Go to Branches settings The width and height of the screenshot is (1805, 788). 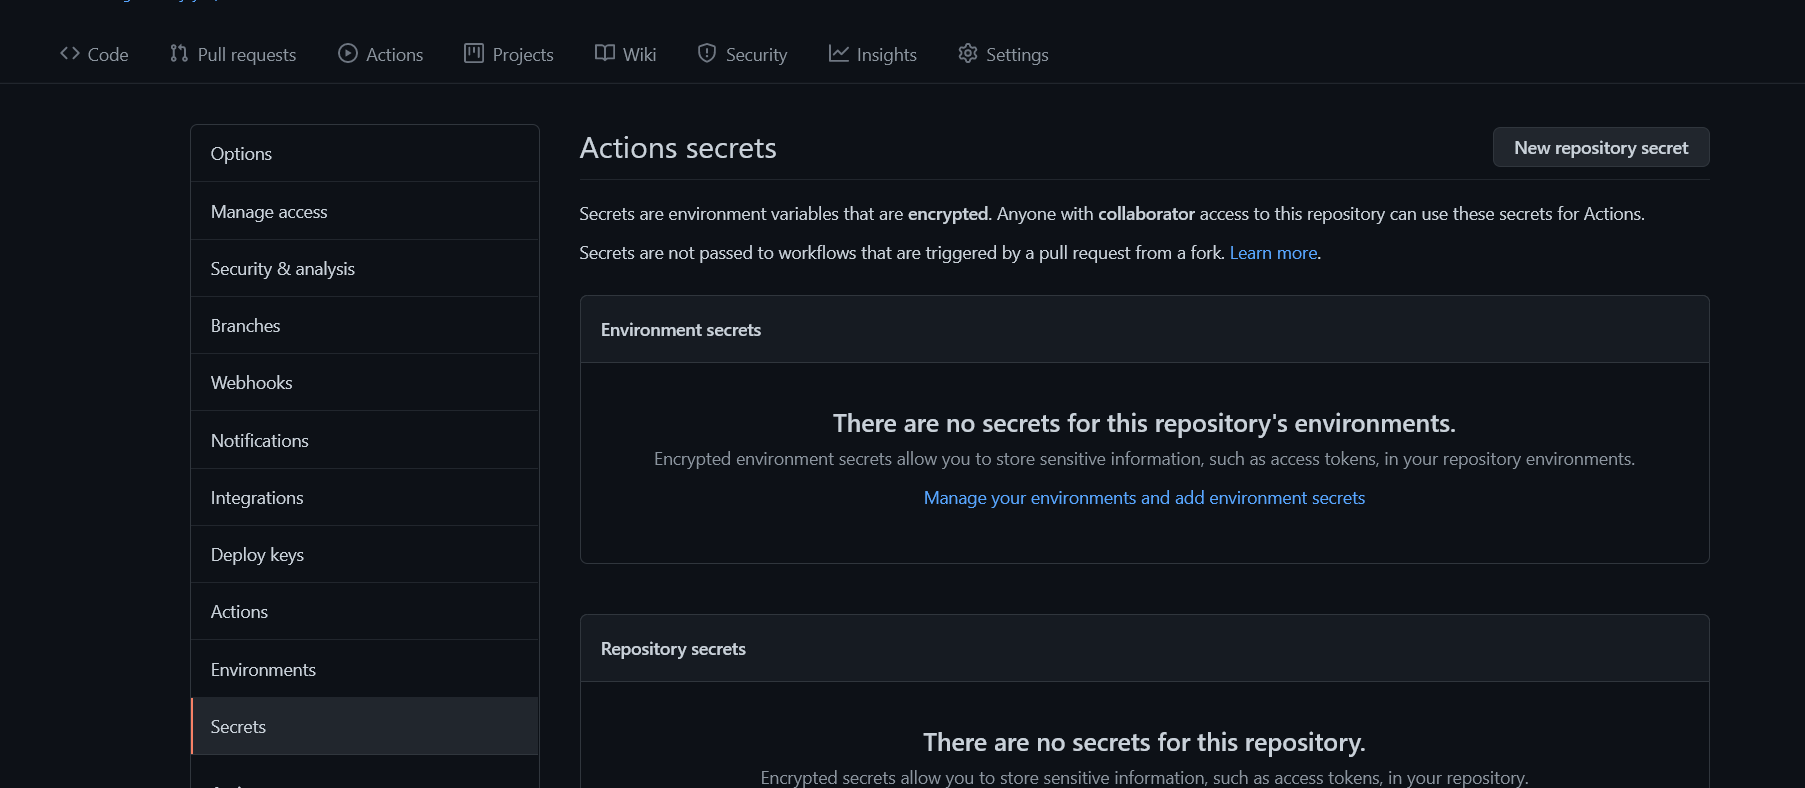tap(365, 325)
